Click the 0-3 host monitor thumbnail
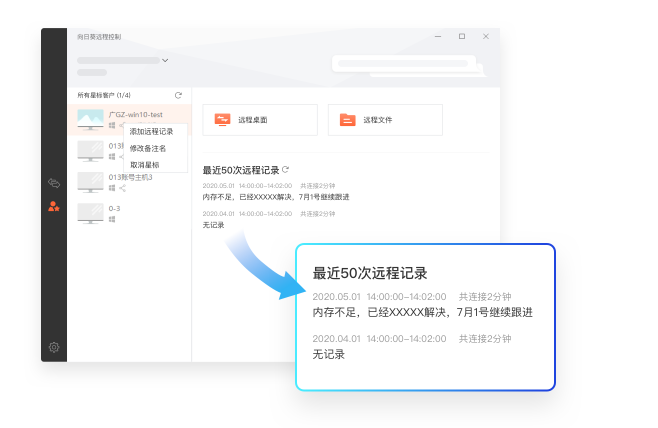This screenshot has width=658, height=428. coord(90,214)
